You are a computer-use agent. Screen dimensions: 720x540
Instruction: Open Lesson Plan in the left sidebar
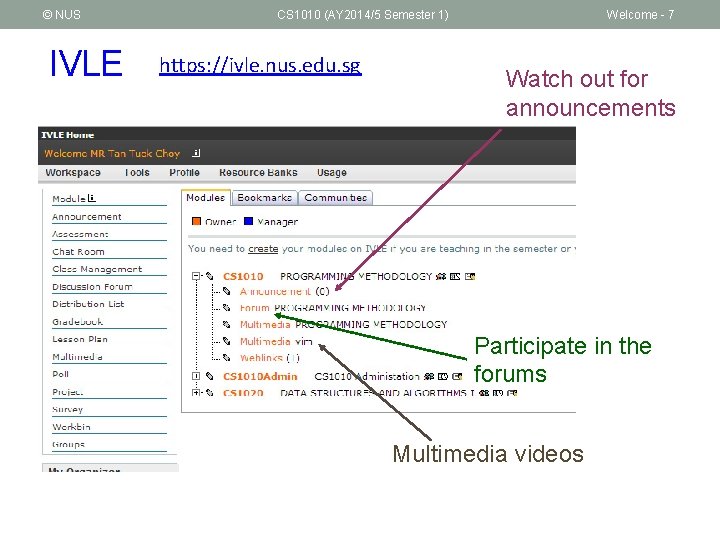click(x=80, y=339)
